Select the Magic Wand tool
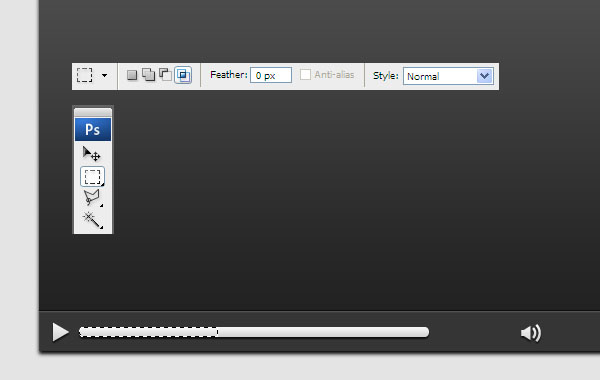The image size is (600, 380). pyautogui.click(x=92, y=220)
